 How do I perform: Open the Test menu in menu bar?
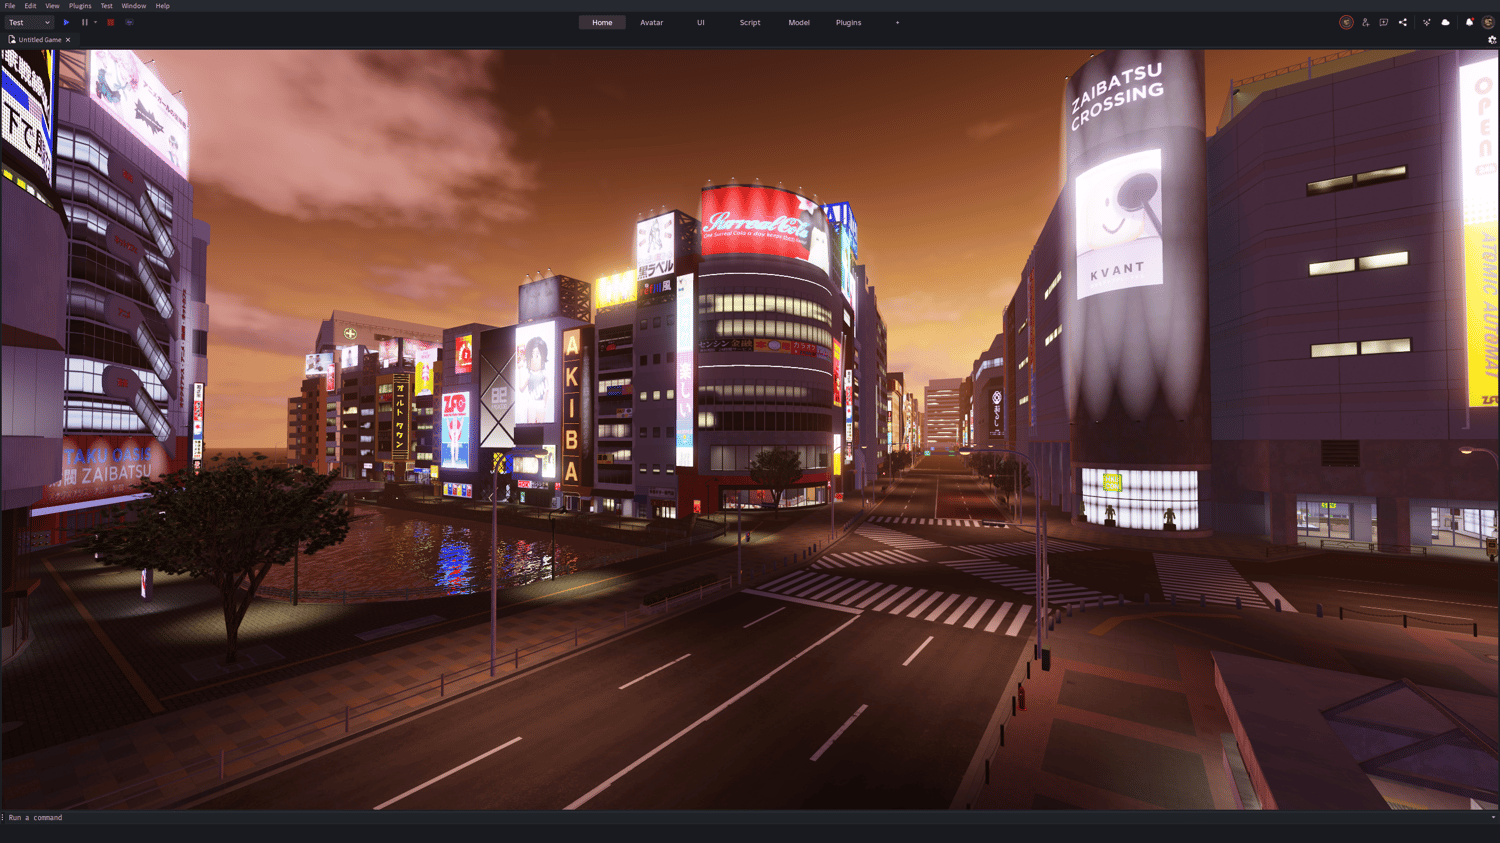coord(106,6)
